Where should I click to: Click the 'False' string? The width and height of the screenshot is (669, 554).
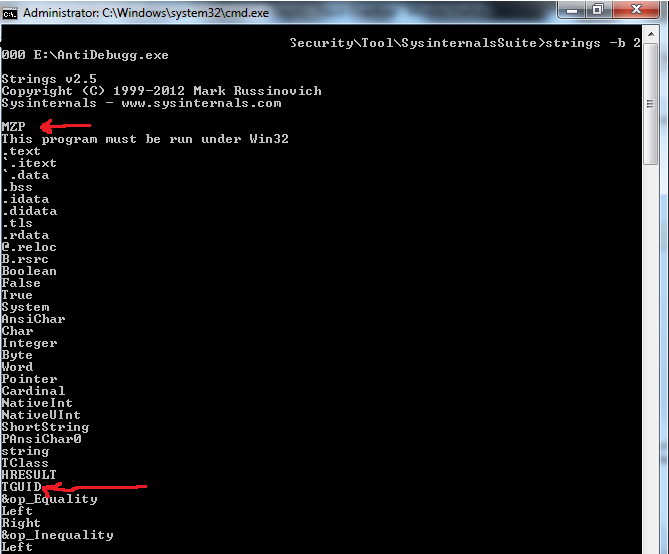(21, 283)
